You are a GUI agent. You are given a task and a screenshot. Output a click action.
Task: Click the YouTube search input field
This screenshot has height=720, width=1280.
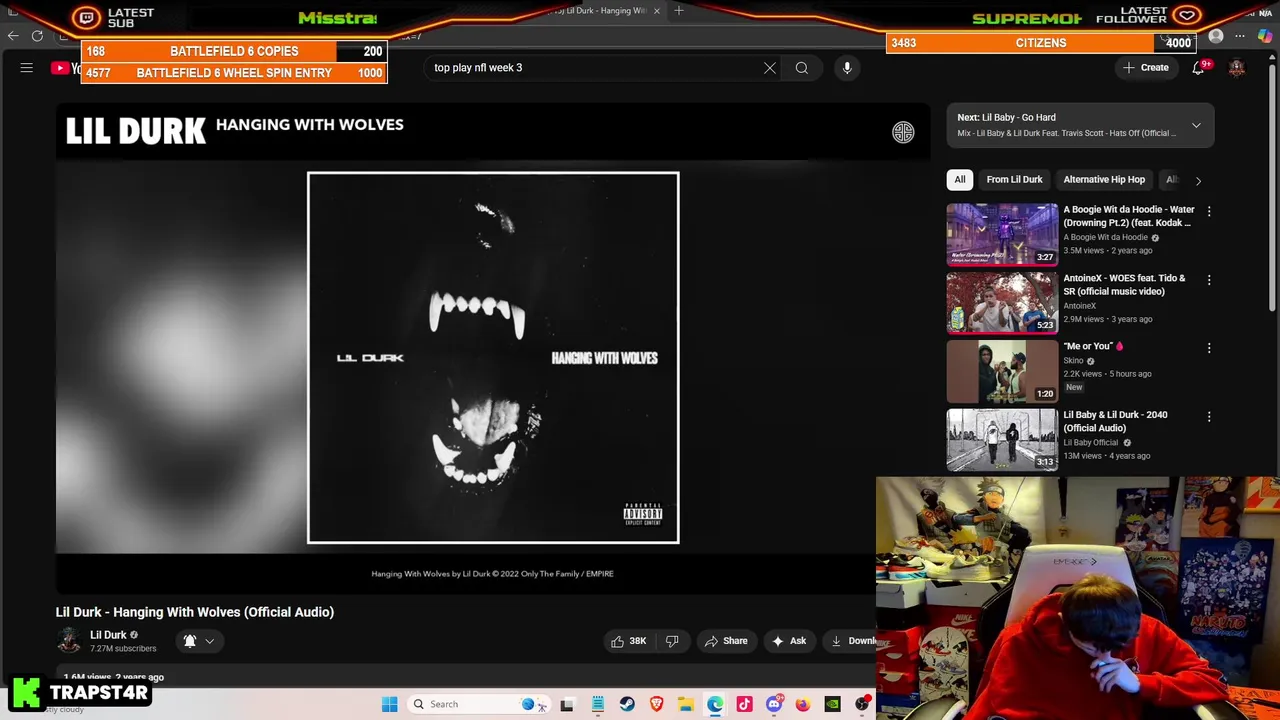tap(594, 68)
